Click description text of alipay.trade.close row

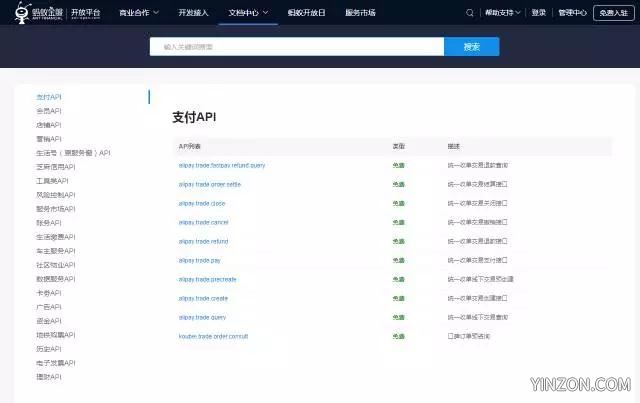coord(477,203)
